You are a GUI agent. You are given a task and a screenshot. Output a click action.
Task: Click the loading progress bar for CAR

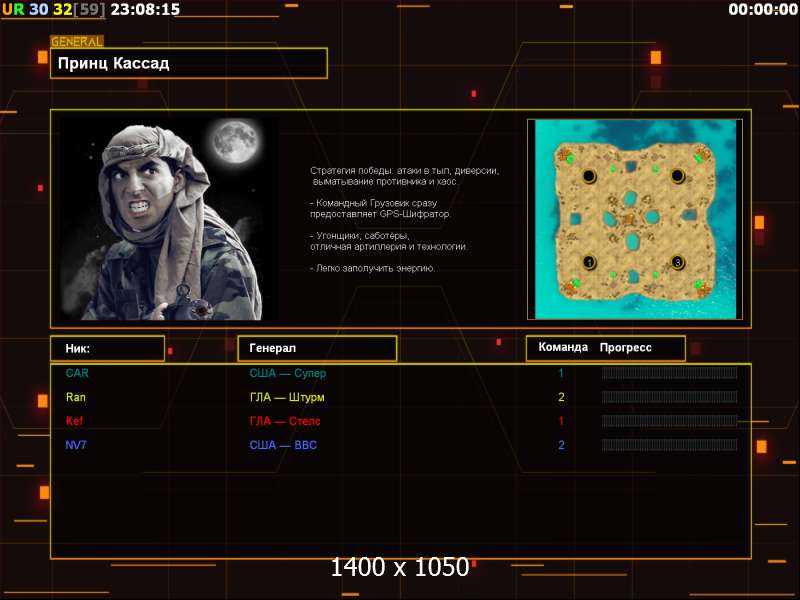pyautogui.click(x=669, y=373)
